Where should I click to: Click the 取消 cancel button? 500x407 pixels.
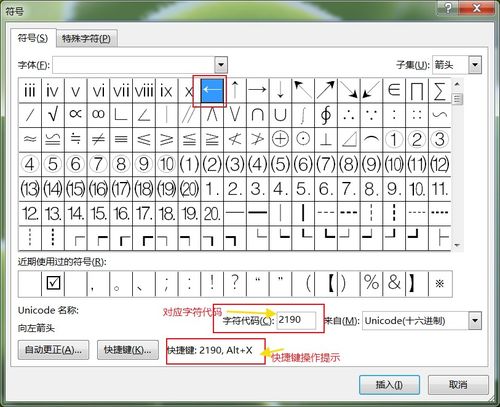[458, 385]
